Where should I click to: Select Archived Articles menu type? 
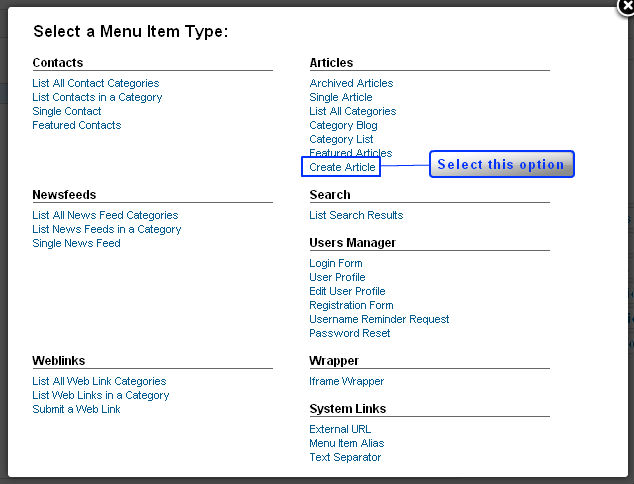coord(351,83)
